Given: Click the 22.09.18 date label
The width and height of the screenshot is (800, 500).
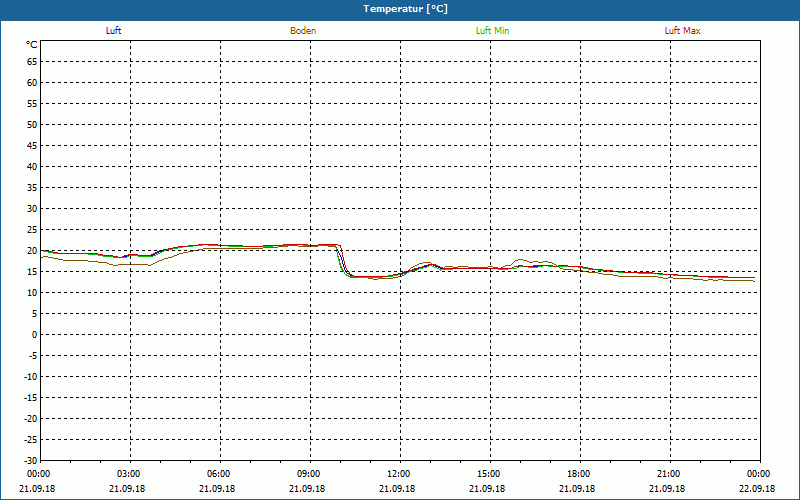Looking at the screenshot, I should (757, 489).
